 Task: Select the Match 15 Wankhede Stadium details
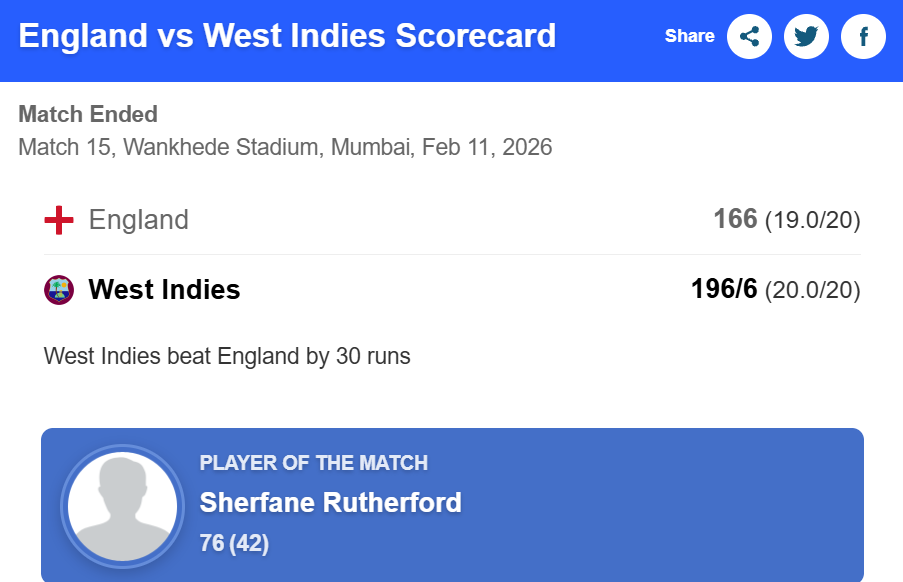click(x=285, y=147)
